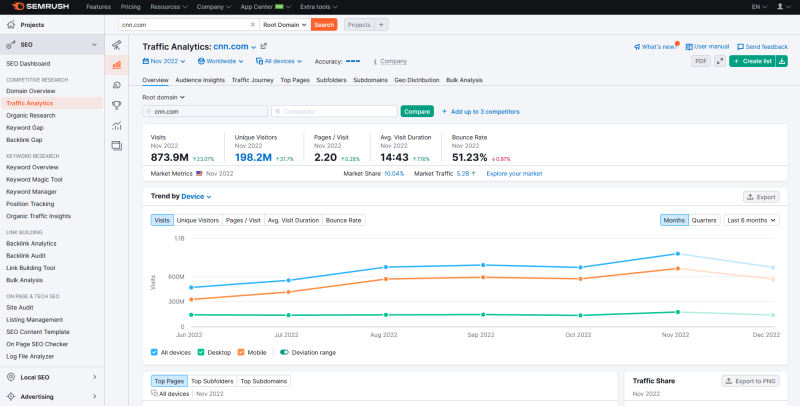The height and width of the screenshot is (406, 800).
Task: Follow the Explore your market link
Action: click(x=514, y=173)
